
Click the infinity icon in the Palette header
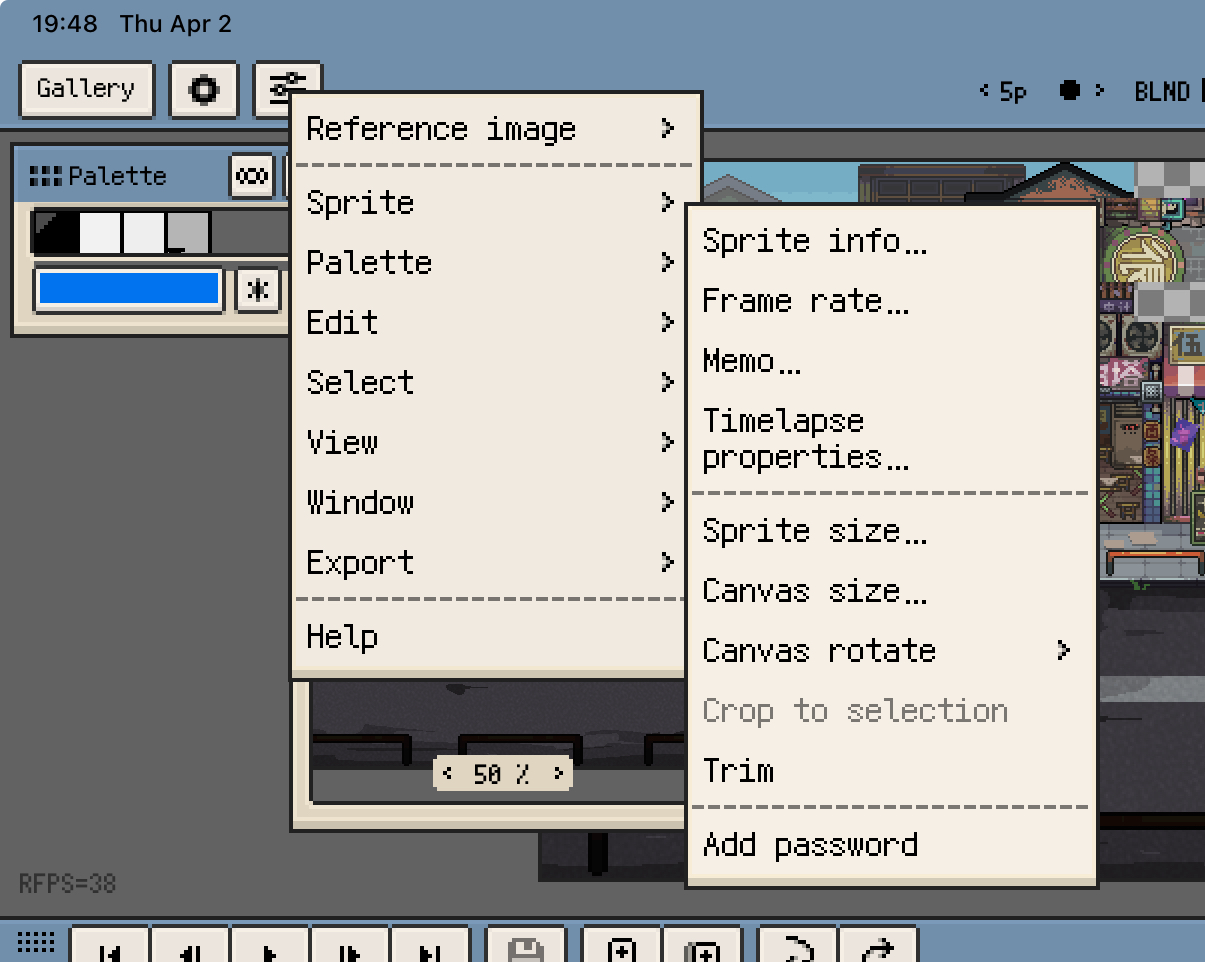click(x=251, y=177)
